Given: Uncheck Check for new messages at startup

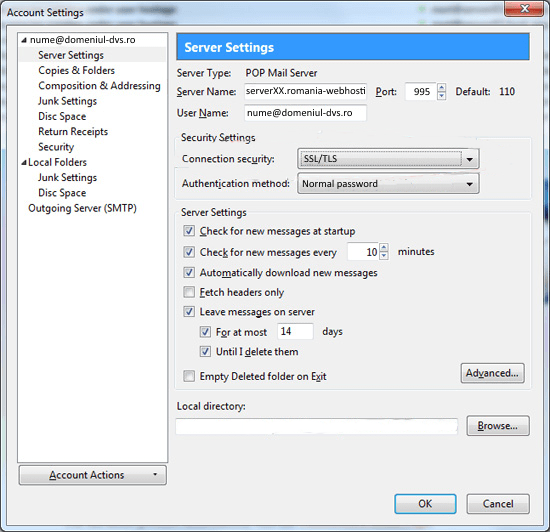Looking at the screenshot, I should tap(189, 231).
